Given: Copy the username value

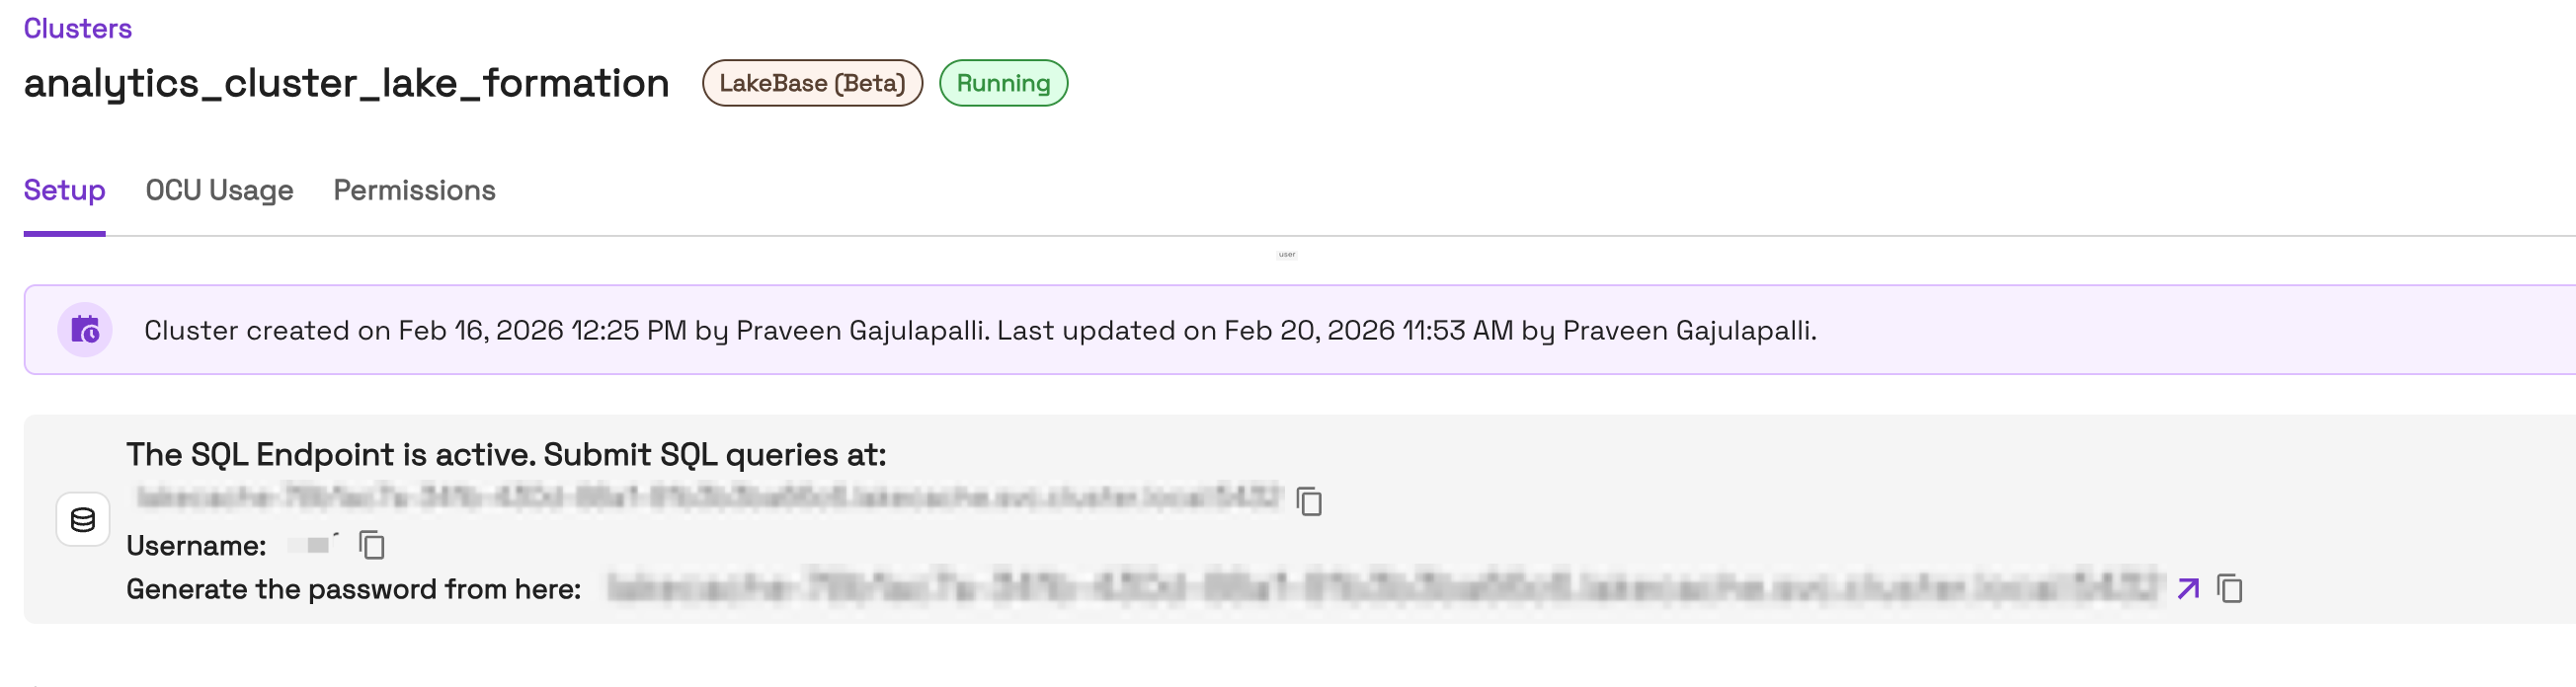Looking at the screenshot, I should (372, 545).
